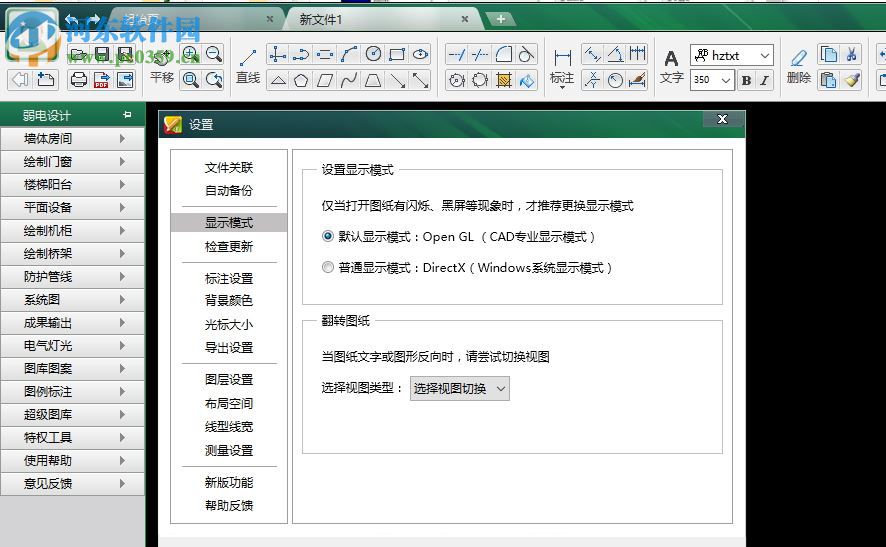Viewport: 886px width, 547px height.
Task: Select the arc drawing tool
Action: (x=349, y=54)
